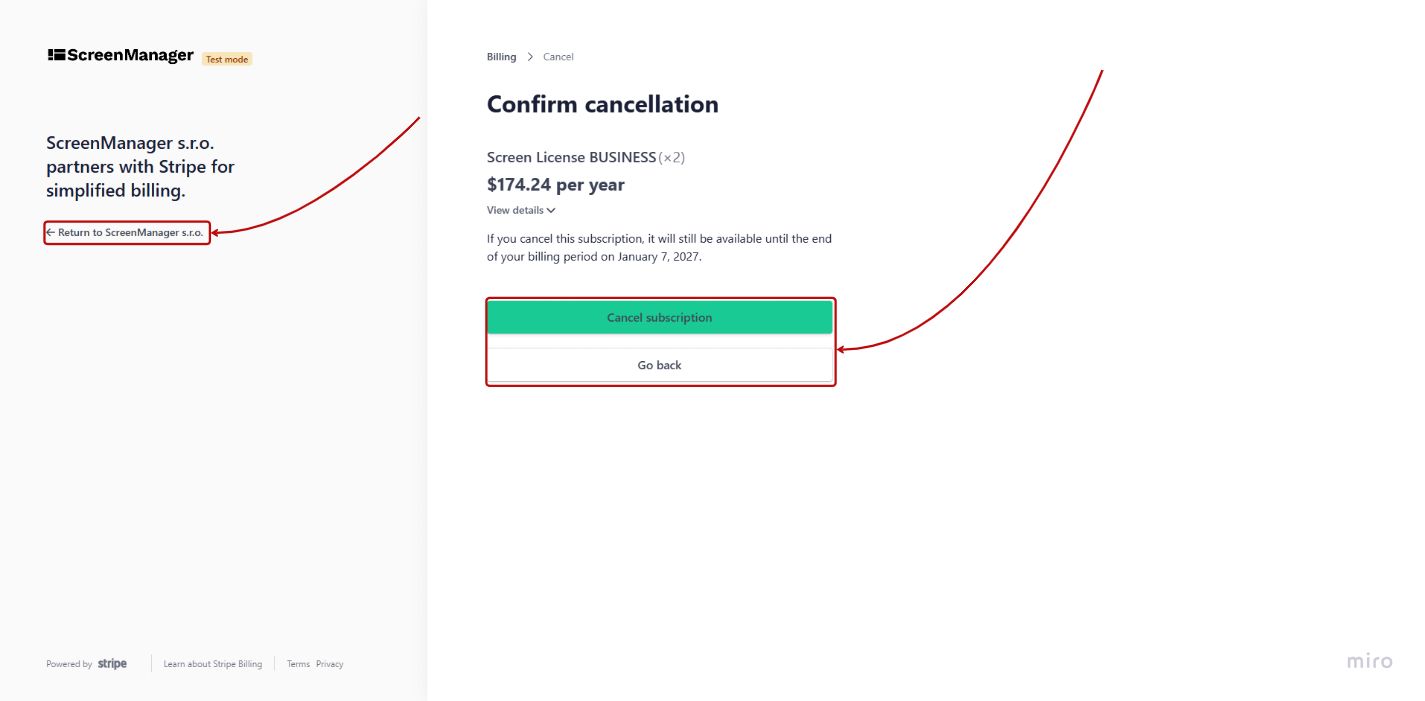Click the (×2) quantity label

tap(673, 157)
